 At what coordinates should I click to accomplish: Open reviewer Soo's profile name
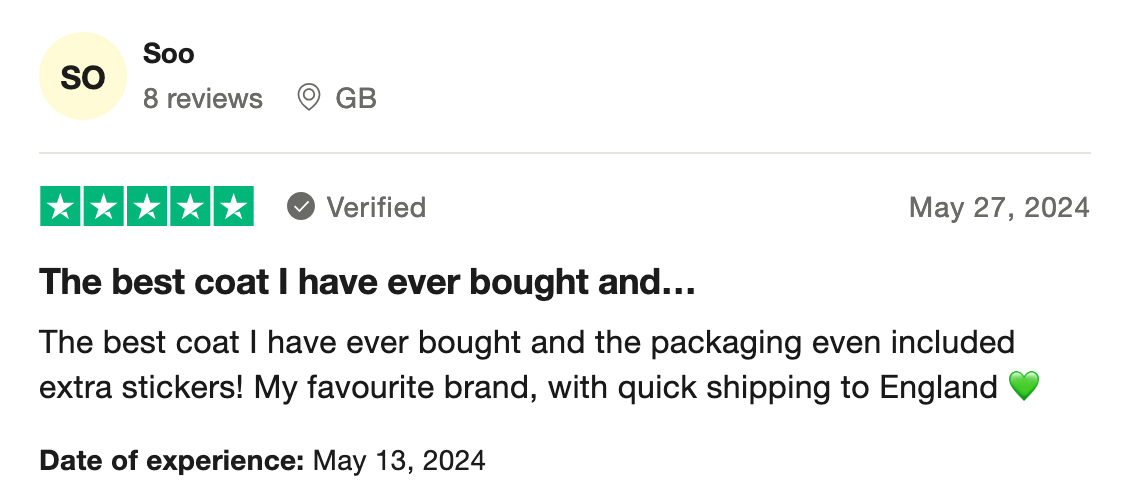pos(168,53)
